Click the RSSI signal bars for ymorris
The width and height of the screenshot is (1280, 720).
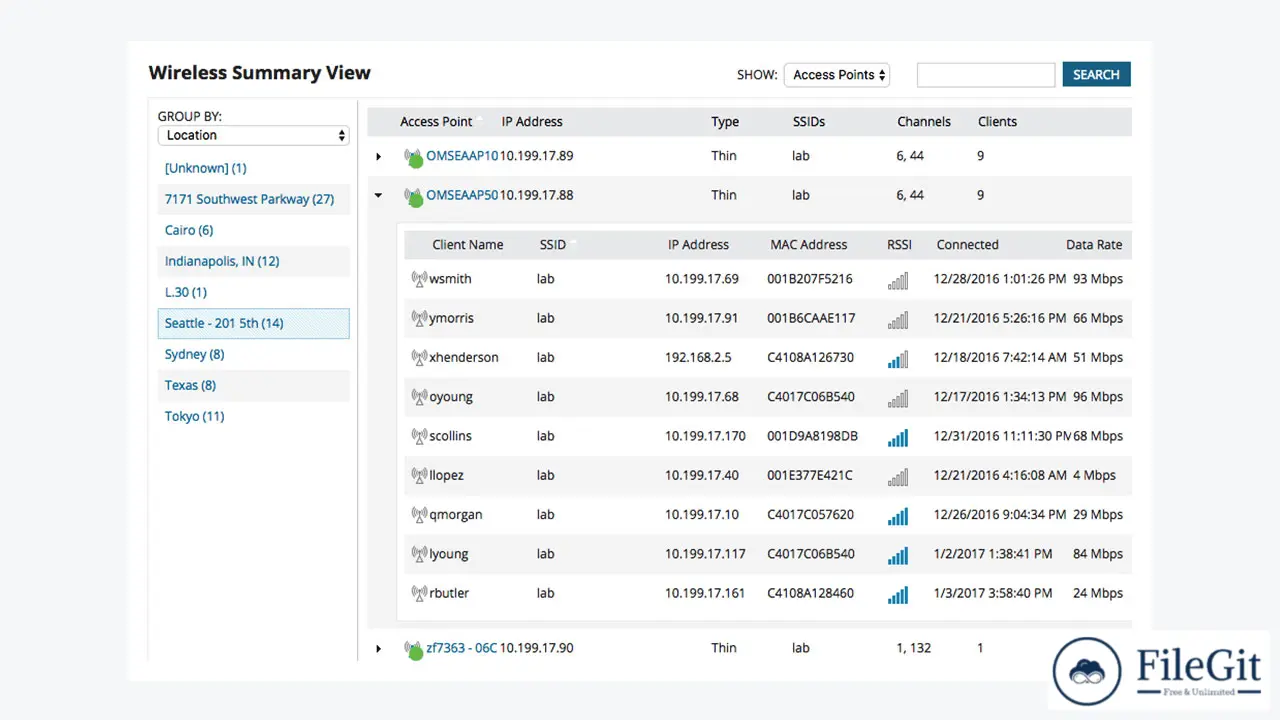(x=898, y=319)
